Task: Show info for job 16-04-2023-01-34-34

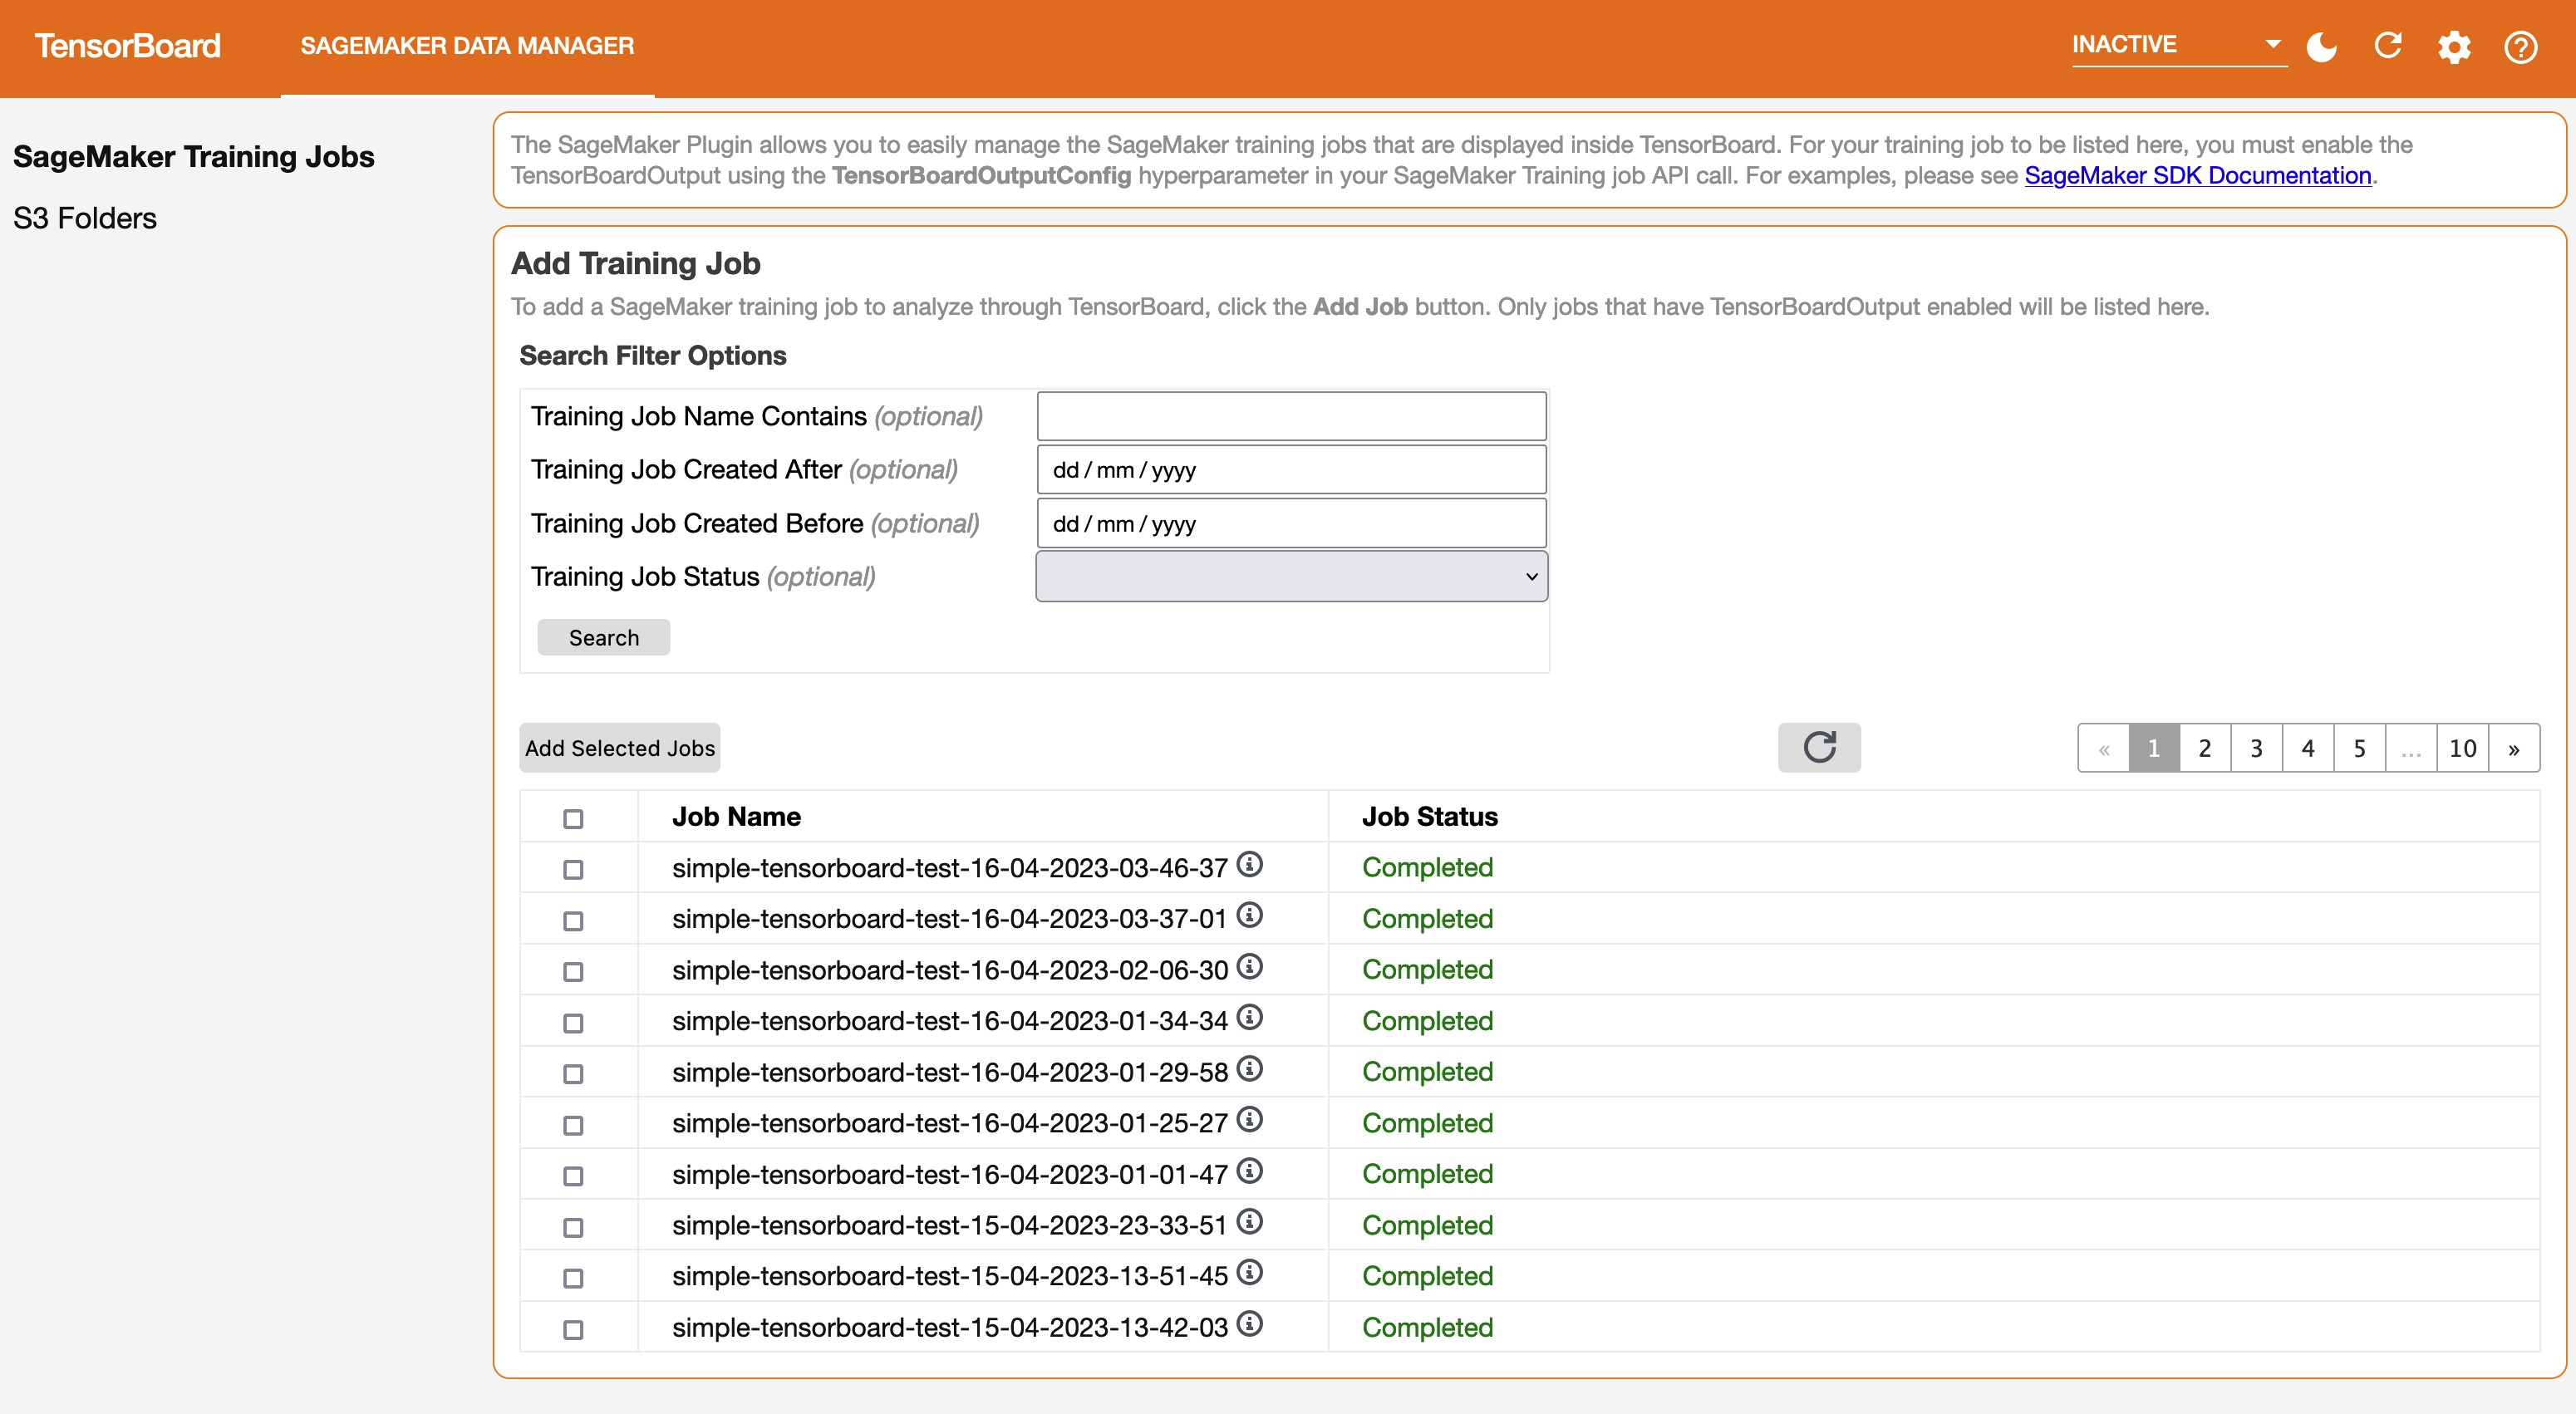Action: (x=1250, y=1017)
